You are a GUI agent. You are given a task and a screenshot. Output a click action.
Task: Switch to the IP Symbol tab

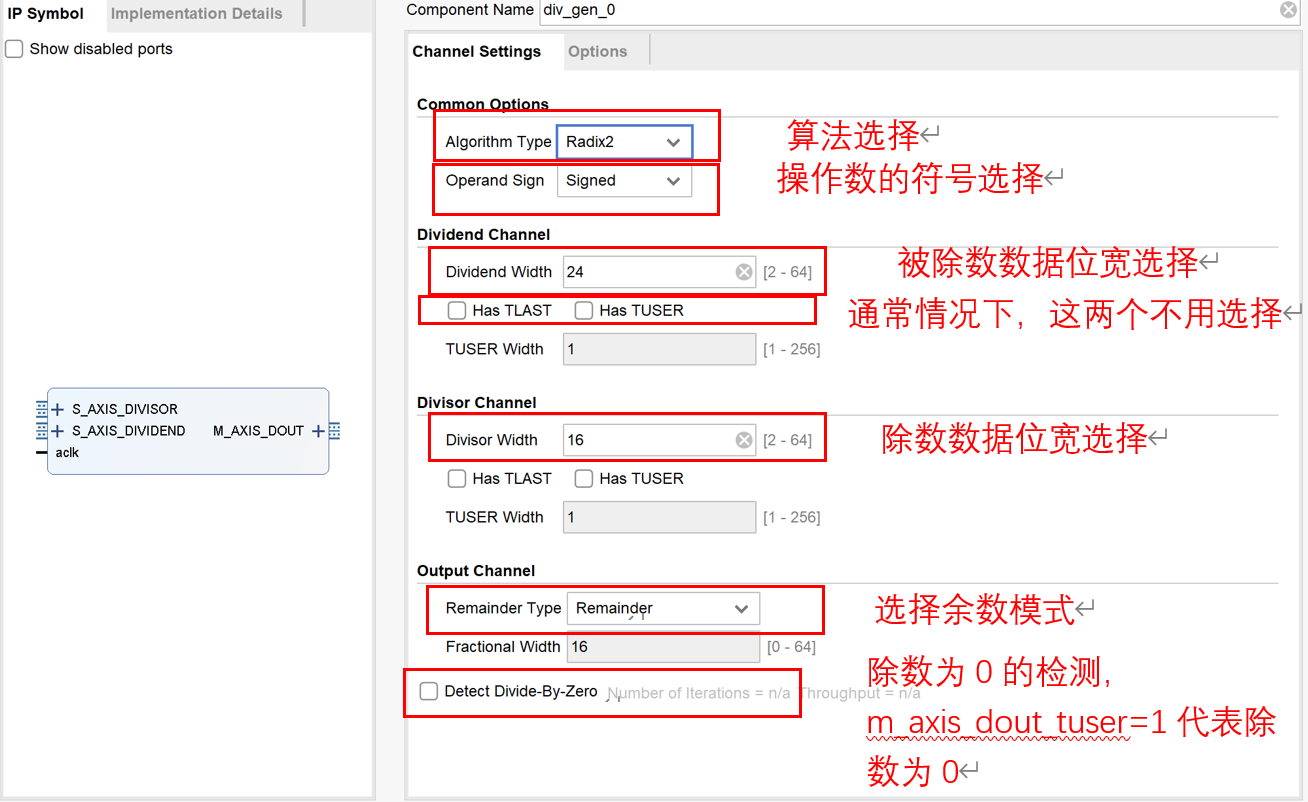(x=46, y=14)
